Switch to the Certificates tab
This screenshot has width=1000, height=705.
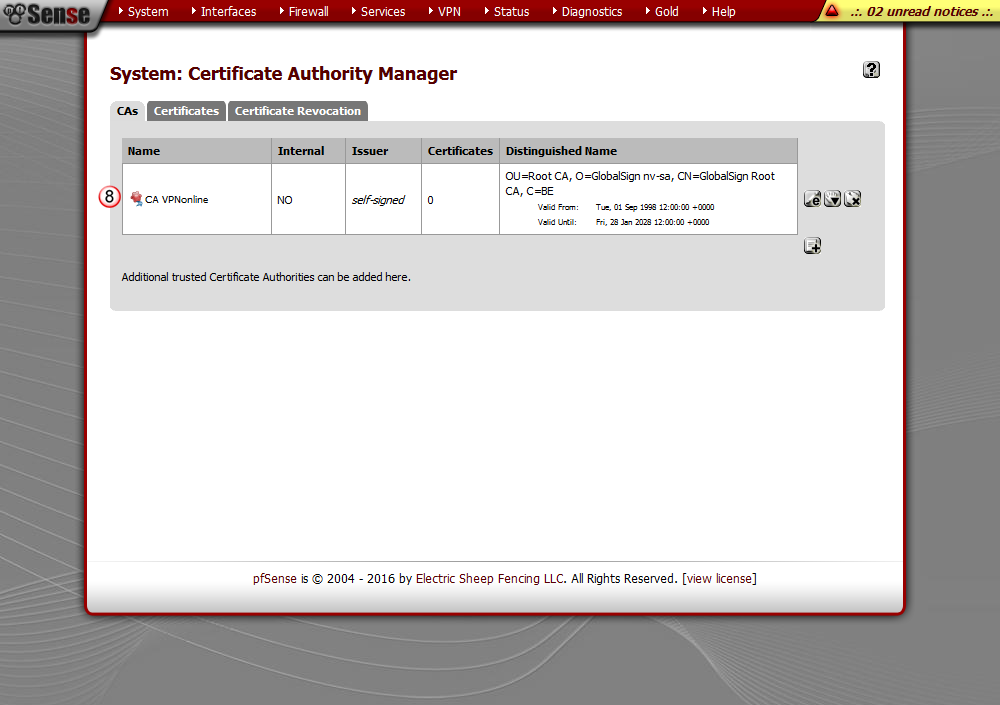186,111
